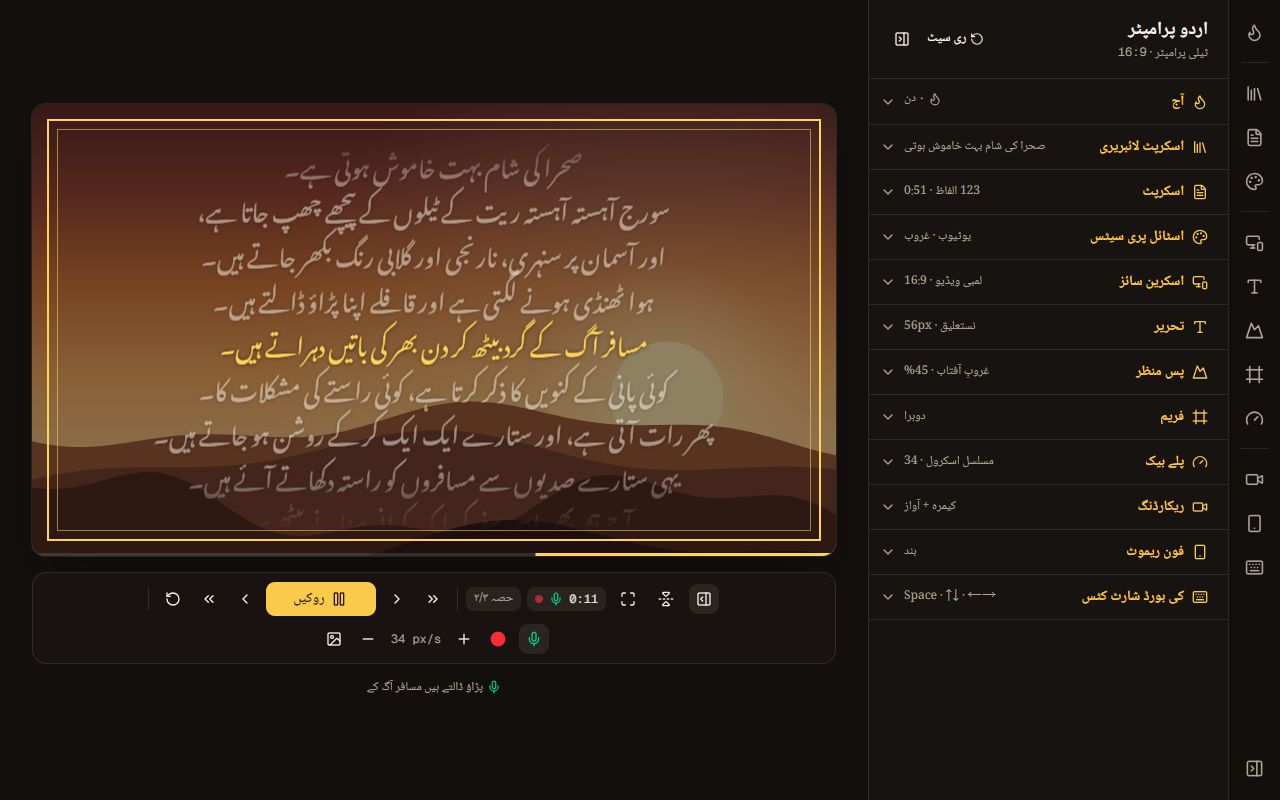1280x800 pixels.
Task: Open style palette icon in right rail
Action: tap(1254, 181)
